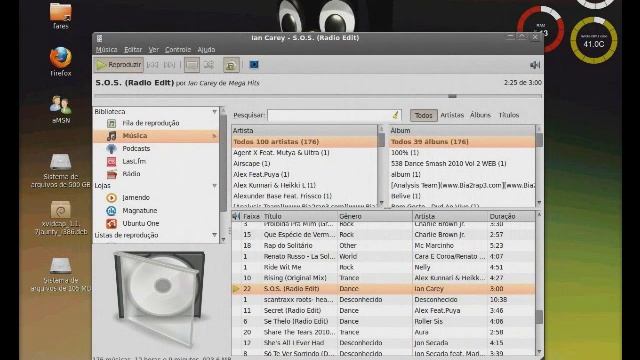The image size is (640, 360).
Task: Click album list scrollbar down arrow
Action: (x=539, y=202)
